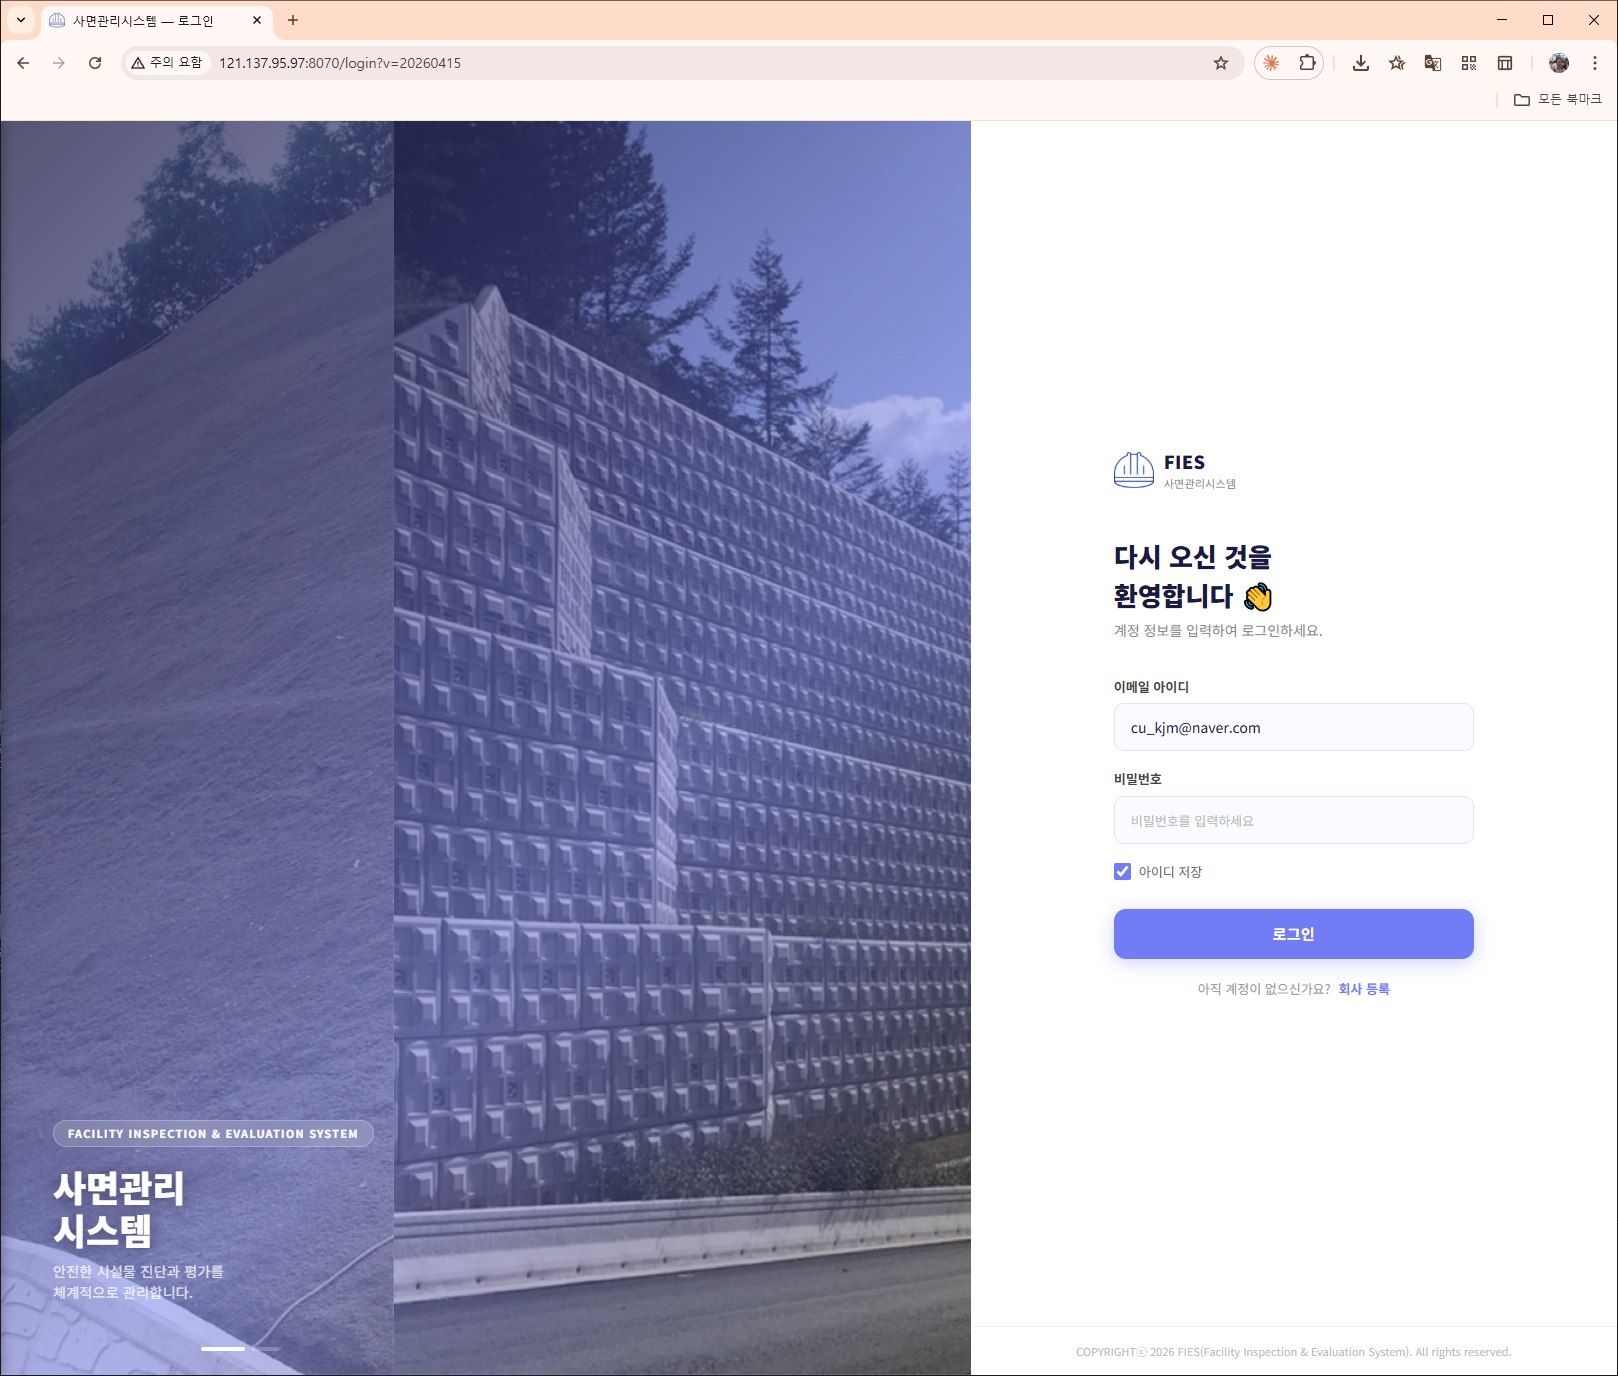1618x1376 pixels.
Task: Open the Chrome three-dot menu
Action: pyautogui.click(x=1595, y=63)
